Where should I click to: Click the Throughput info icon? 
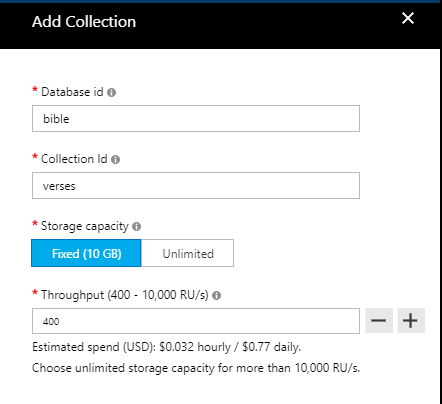216,295
